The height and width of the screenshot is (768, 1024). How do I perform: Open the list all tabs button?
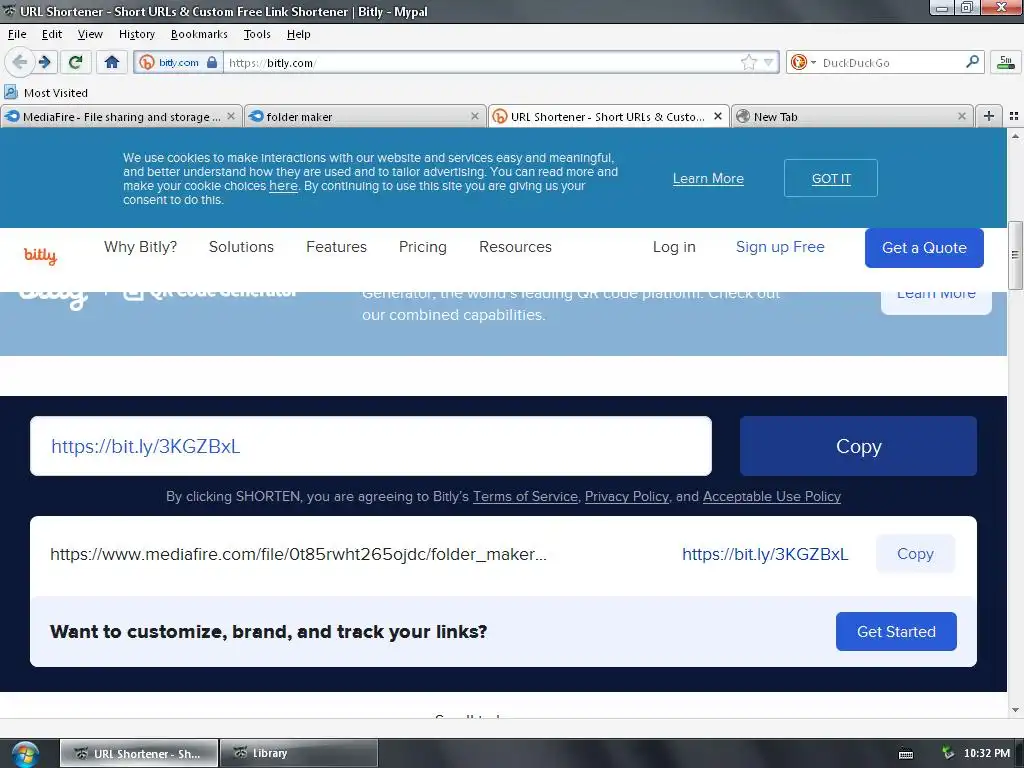[1014, 116]
